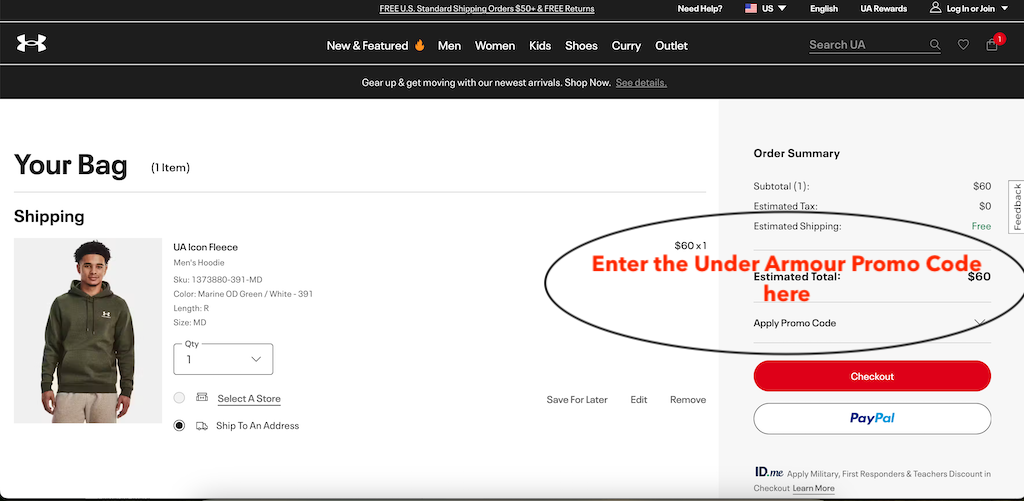Open the UA Rewards link

(x=884, y=8)
